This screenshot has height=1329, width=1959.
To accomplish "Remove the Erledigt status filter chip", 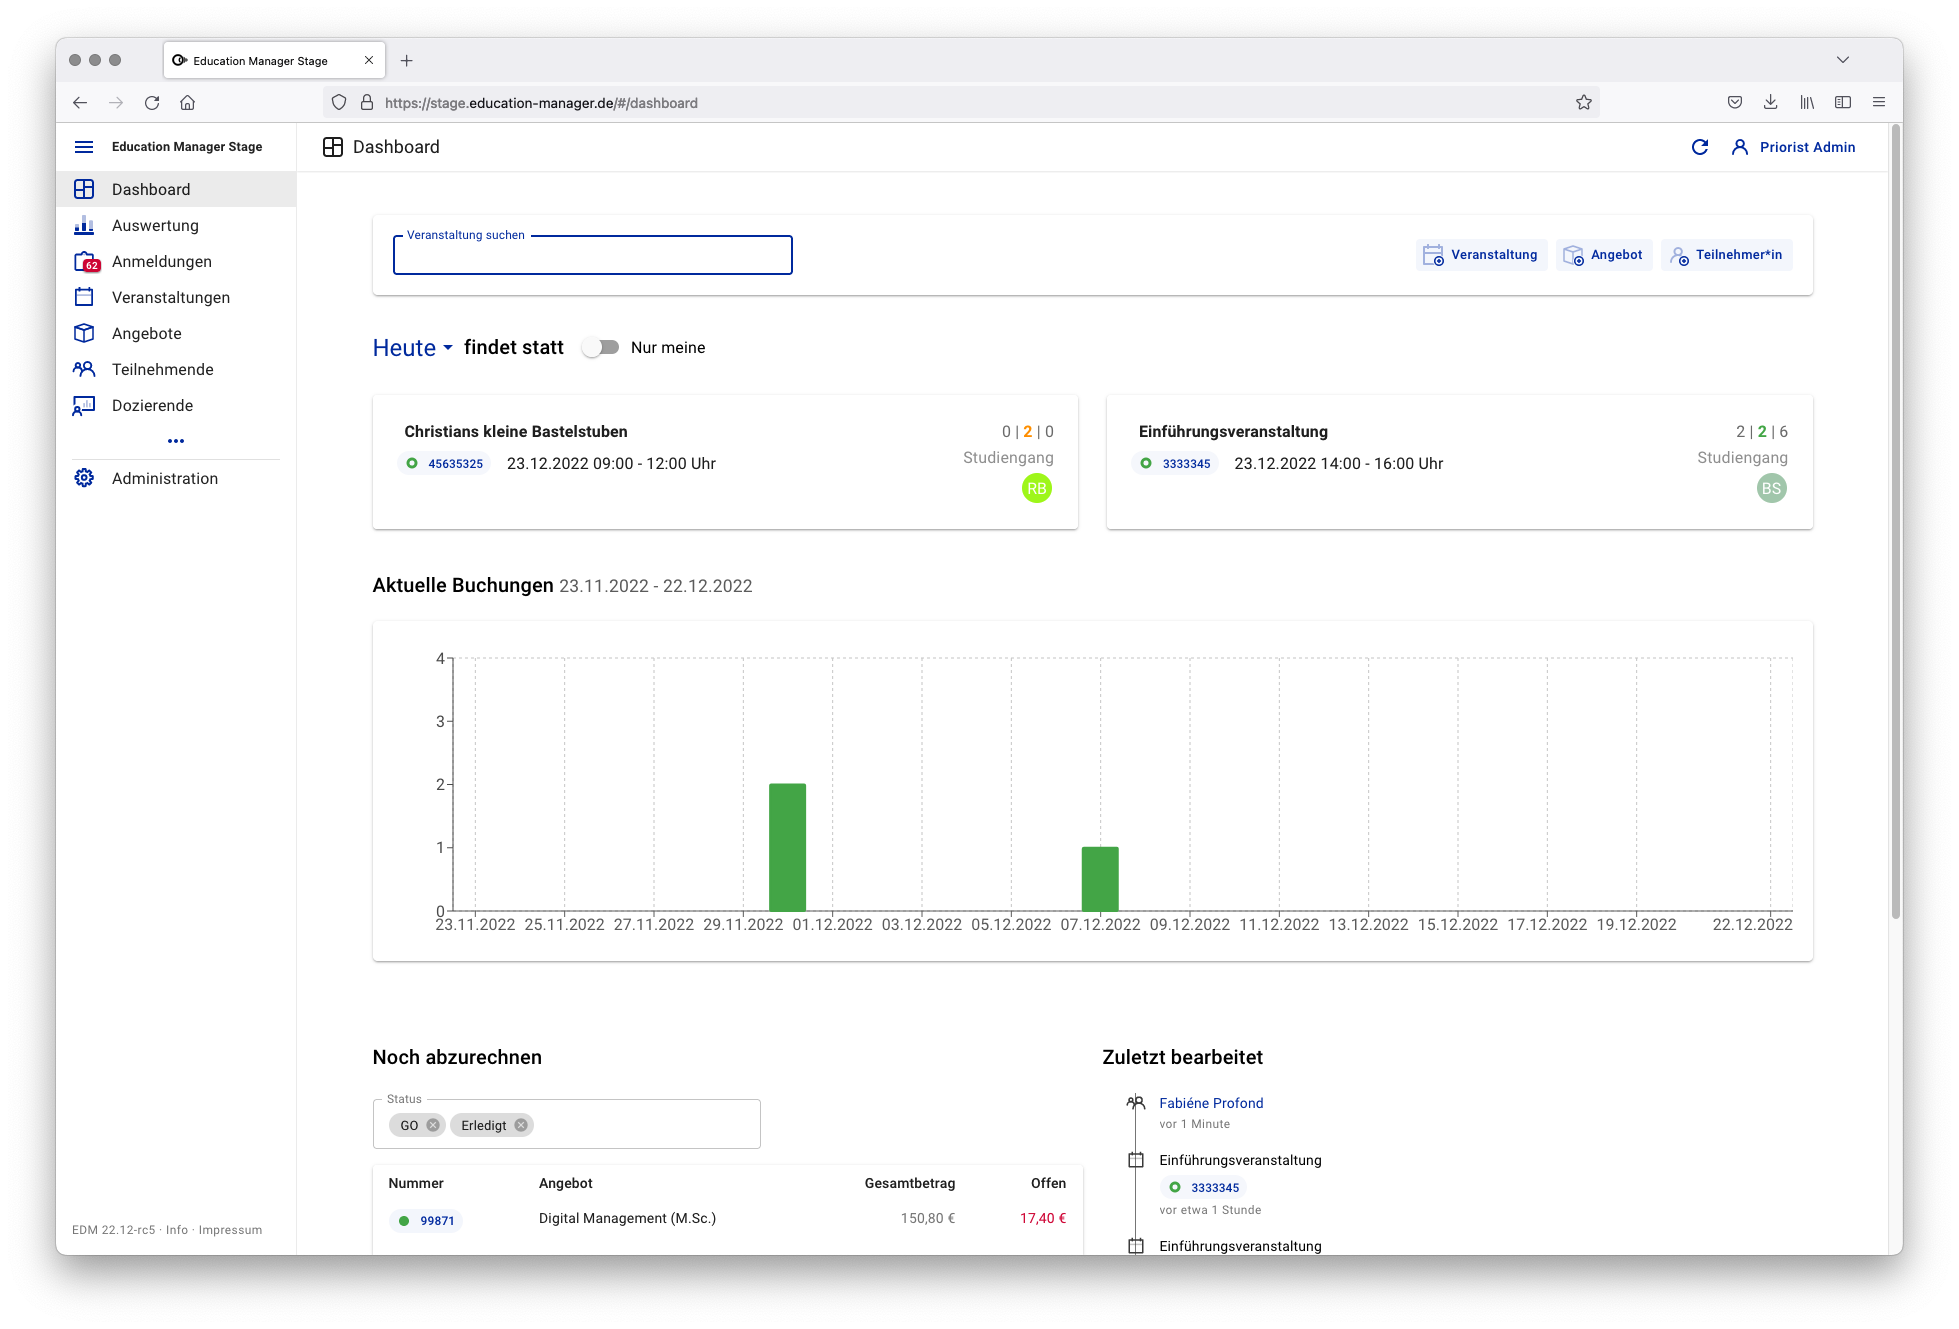I will (x=520, y=1124).
